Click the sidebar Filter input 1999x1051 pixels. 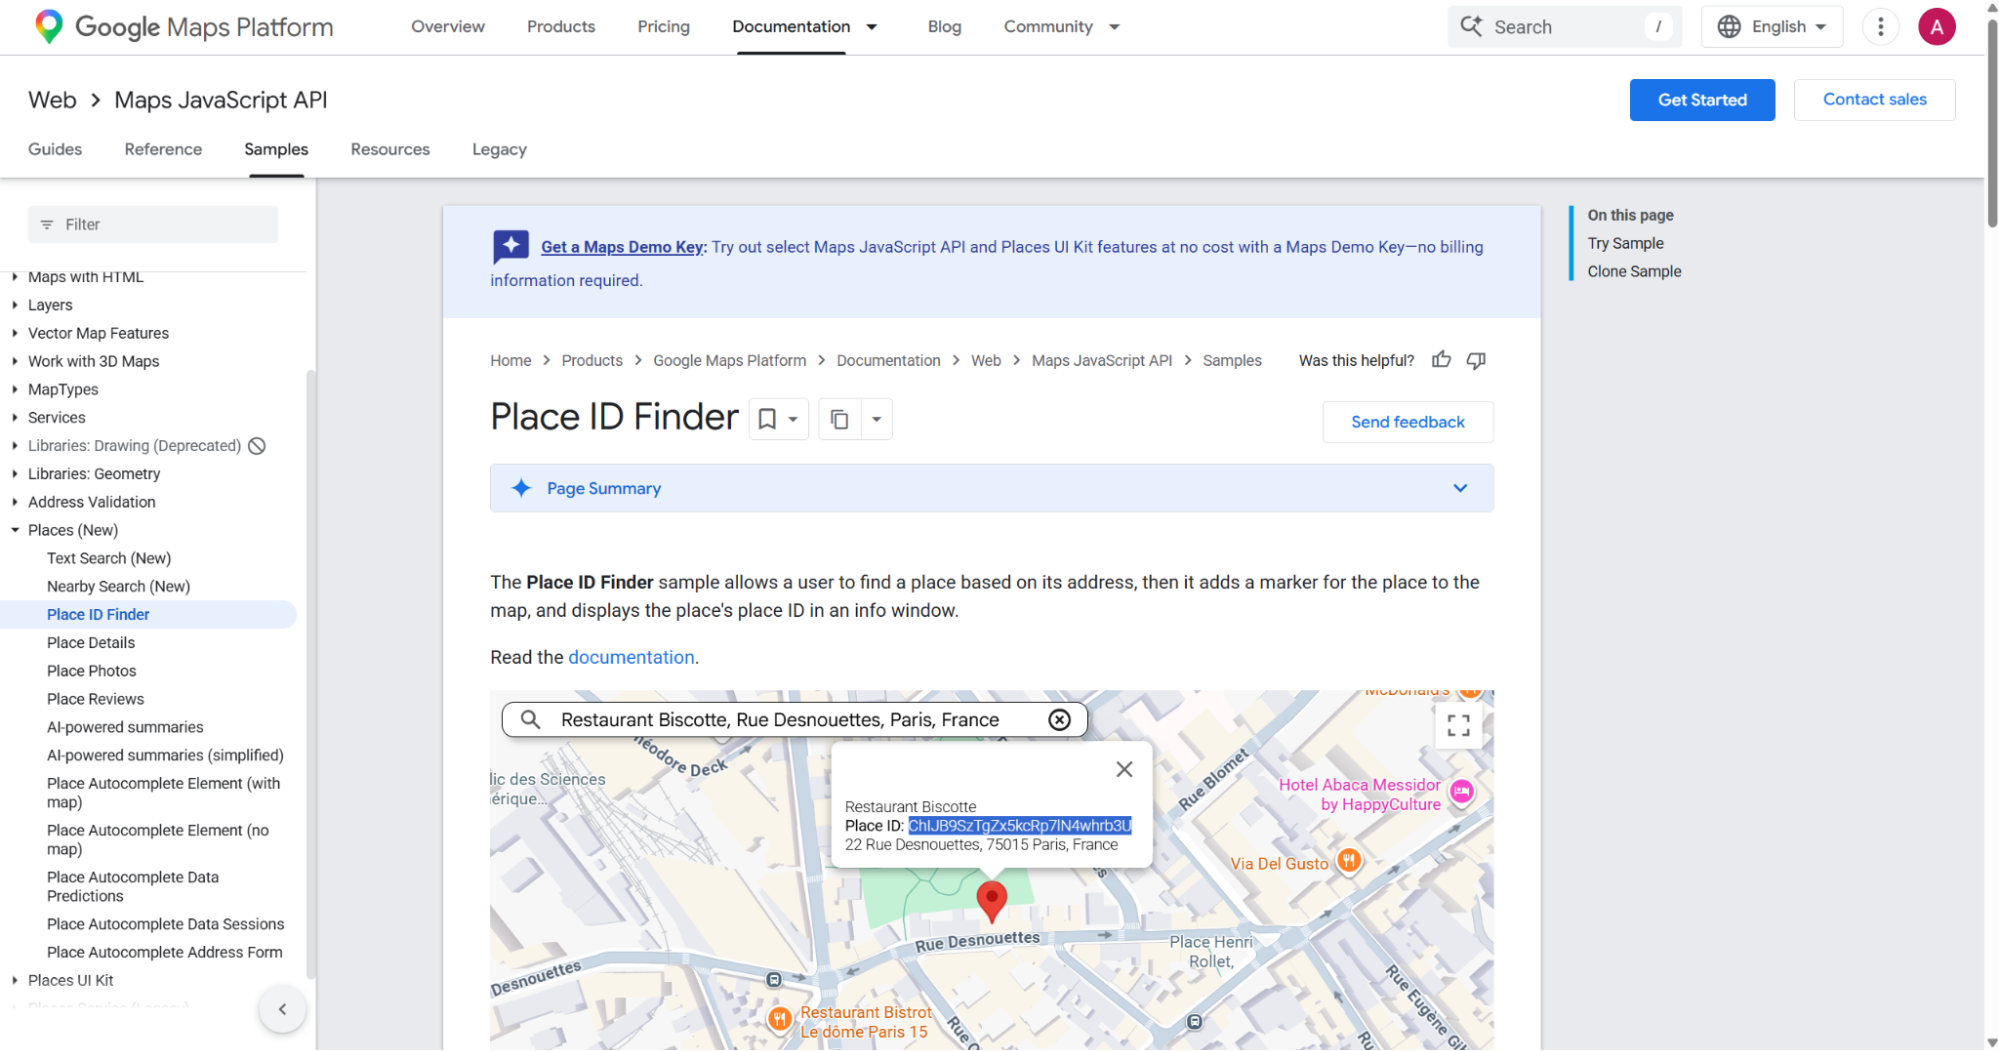tap(153, 225)
